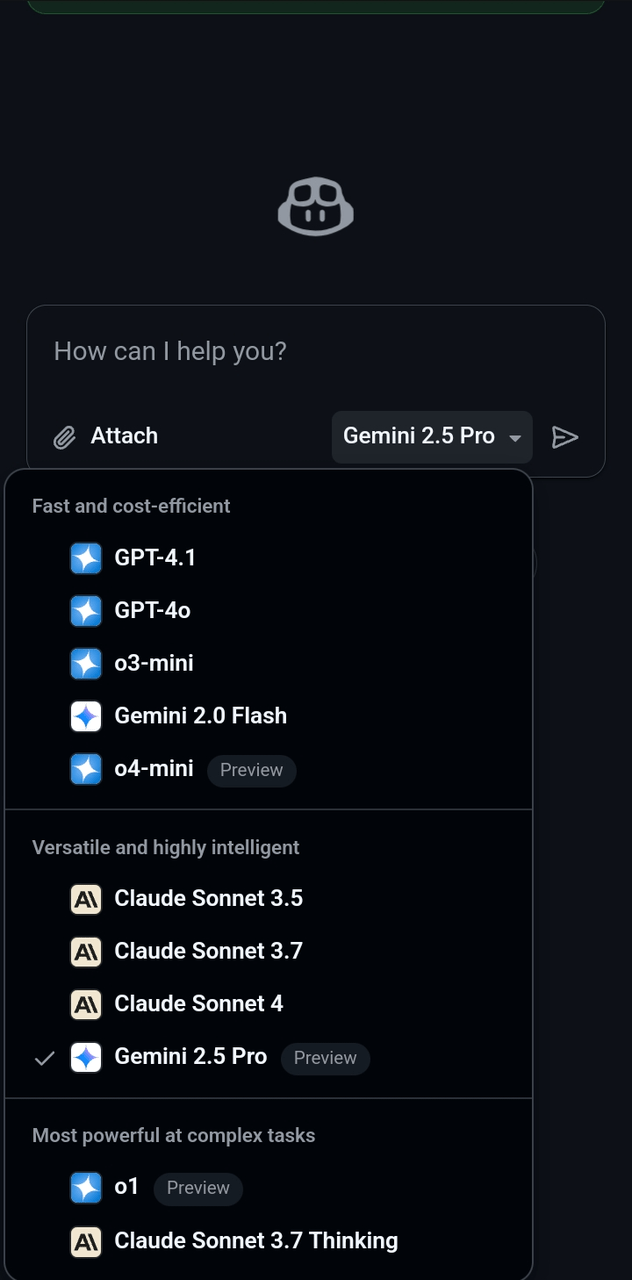Choose Claude Sonnet 4 model
The height and width of the screenshot is (1280, 632).
click(198, 1004)
